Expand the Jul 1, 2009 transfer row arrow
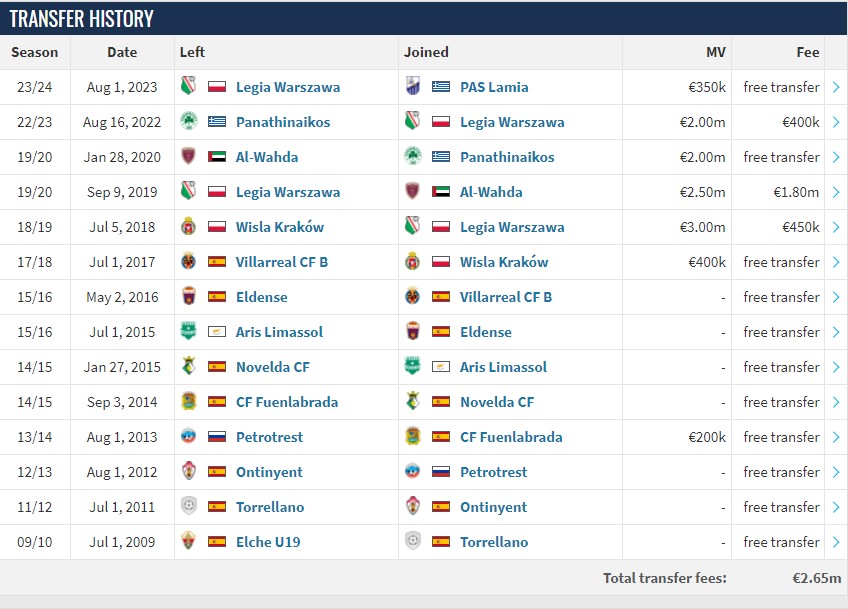The height and width of the screenshot is (609, 848). click(836, 542)
